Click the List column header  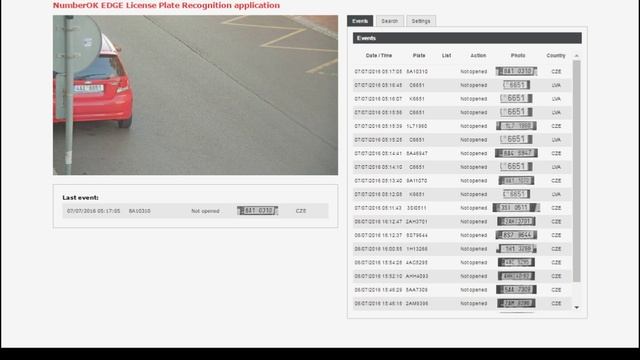[447, 56]
